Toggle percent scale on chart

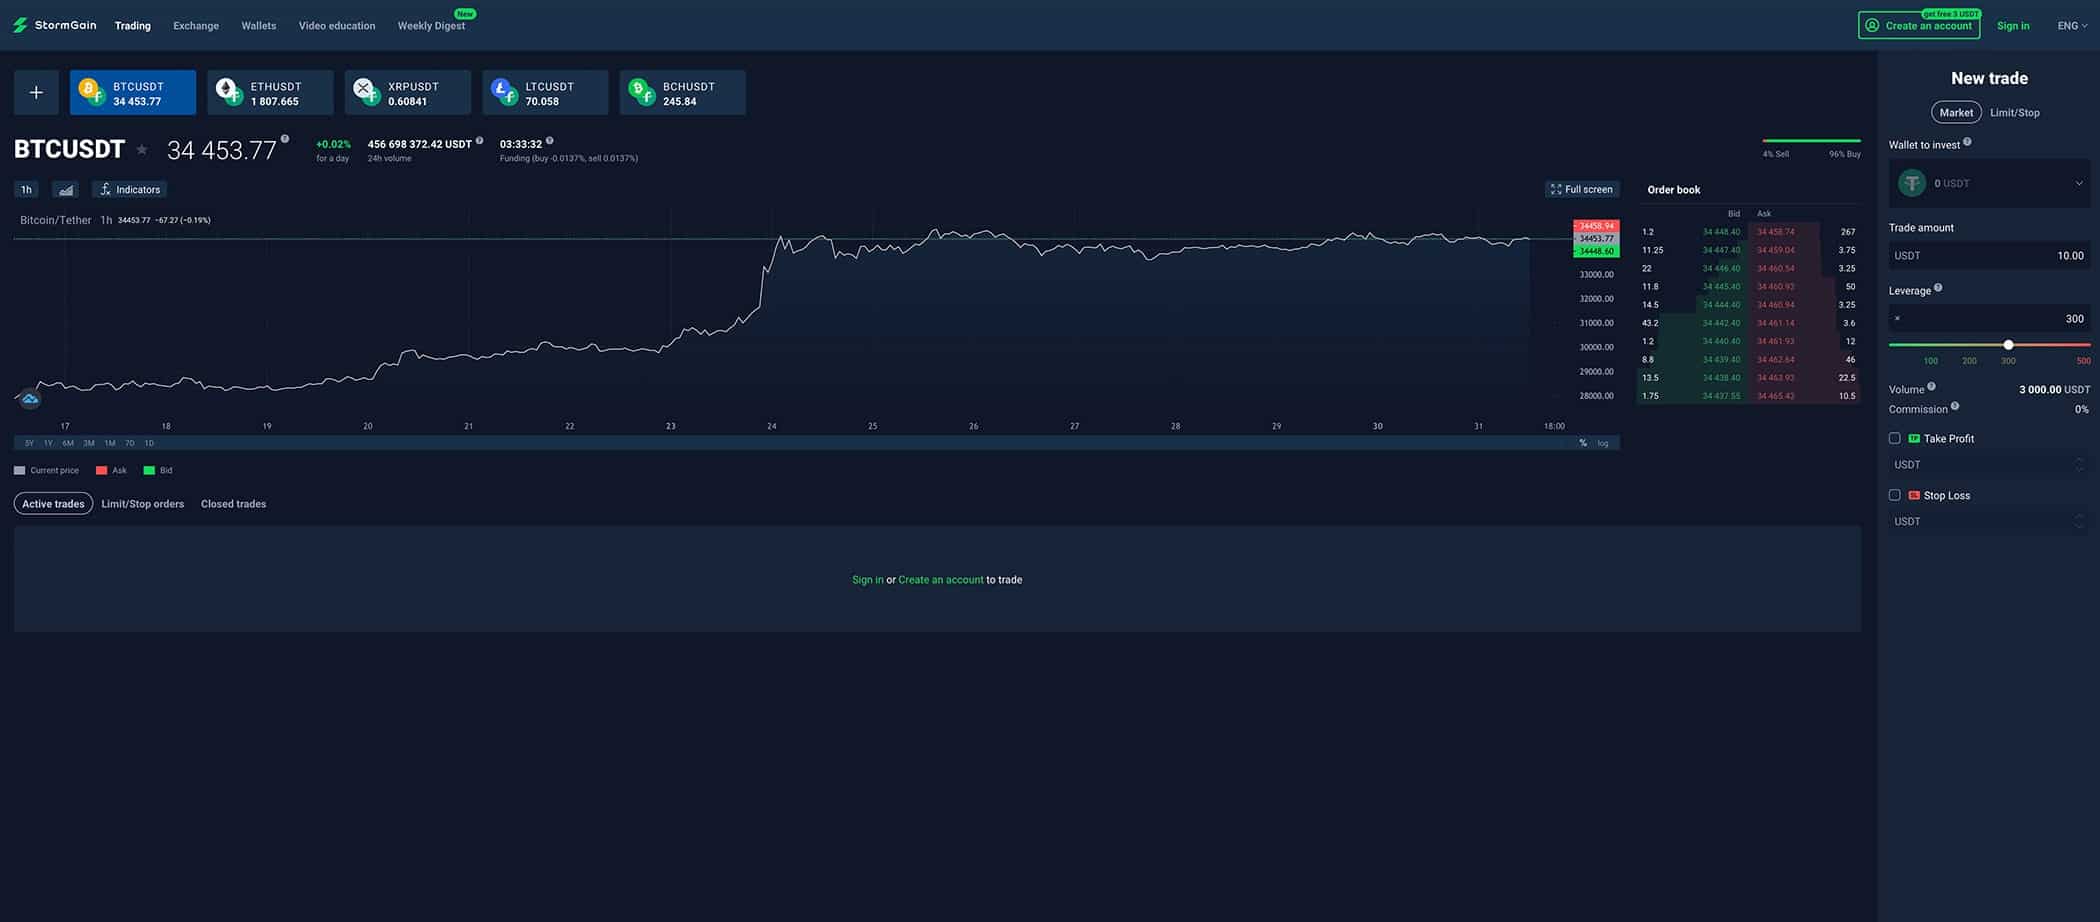(x=1583, y=443)
